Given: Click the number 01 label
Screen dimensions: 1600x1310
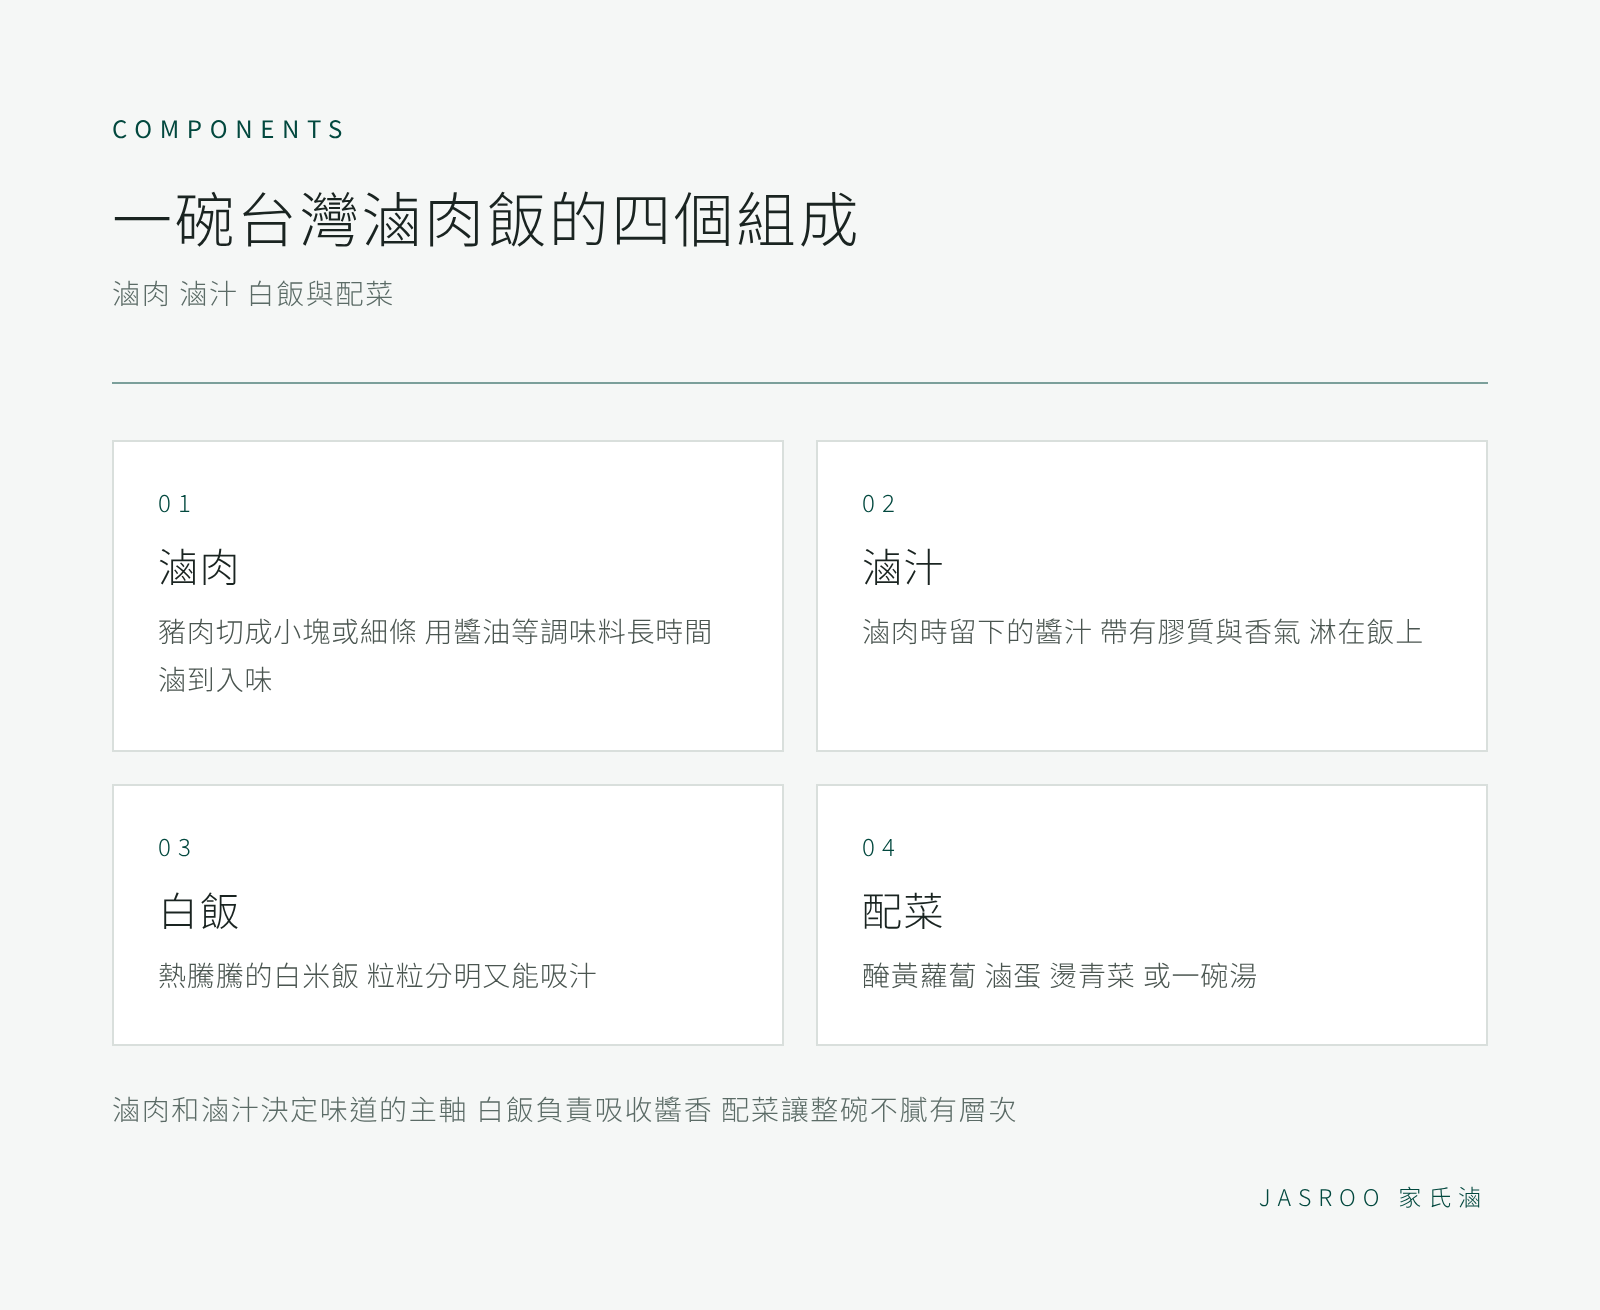Looking at the screenshot, I should pos(174,504).
